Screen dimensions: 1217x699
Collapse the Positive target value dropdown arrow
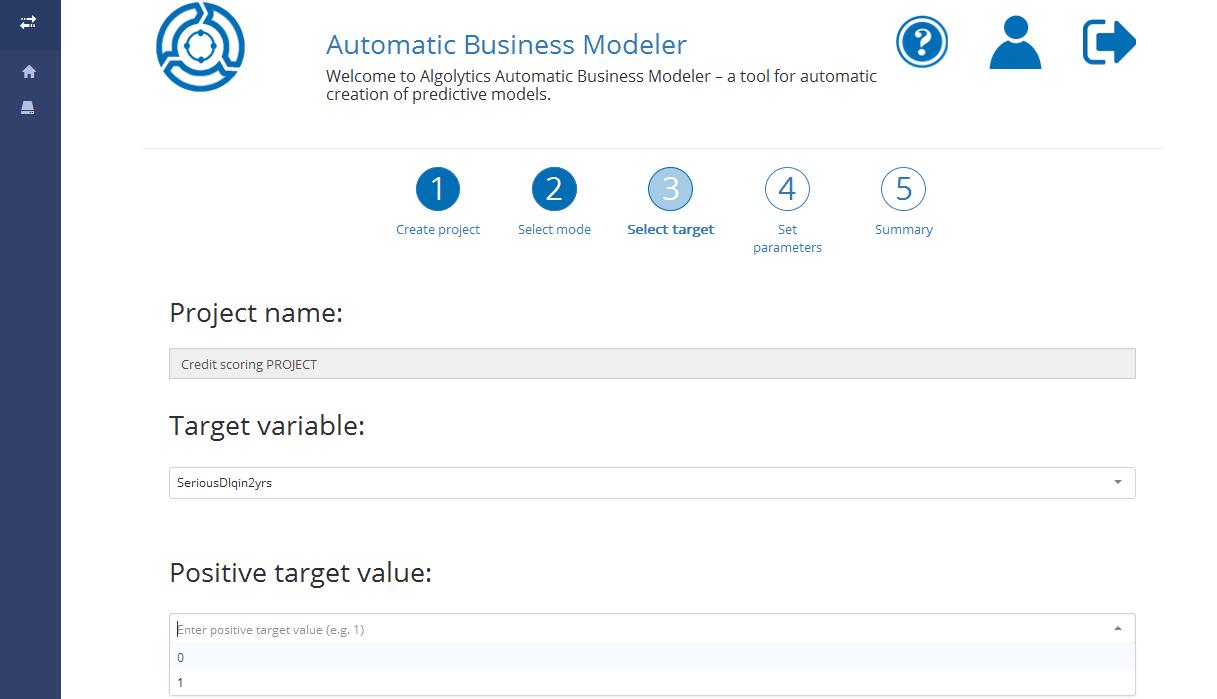(x=1117, y=629)
